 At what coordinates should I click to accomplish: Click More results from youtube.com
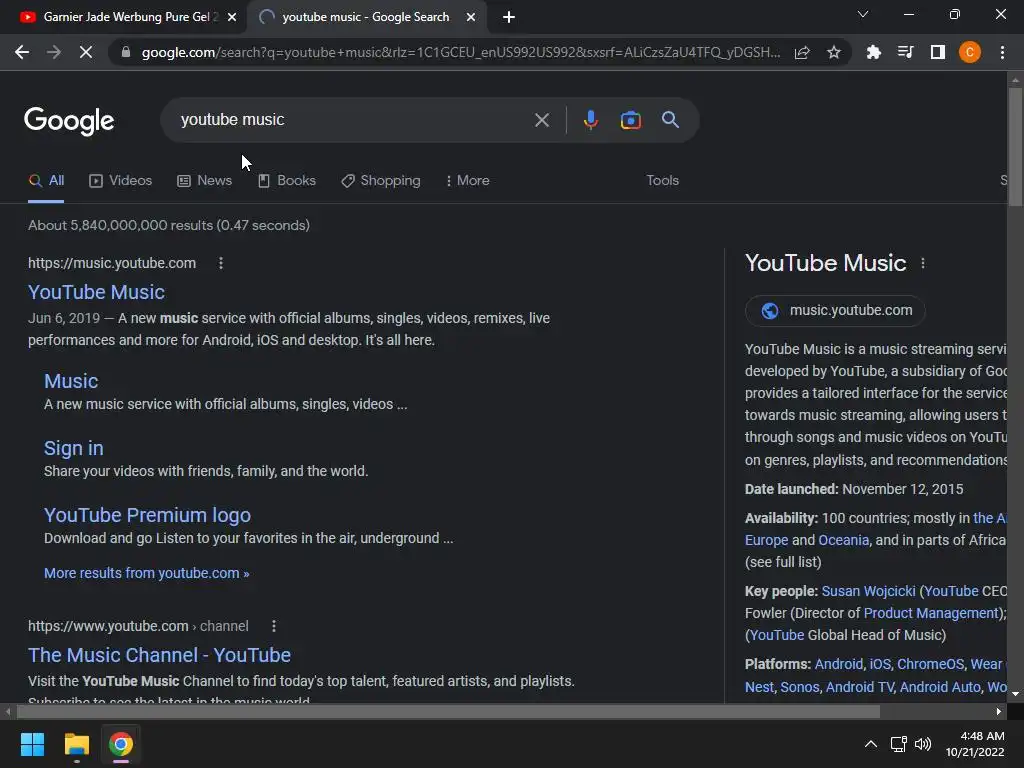coord(146,573)
